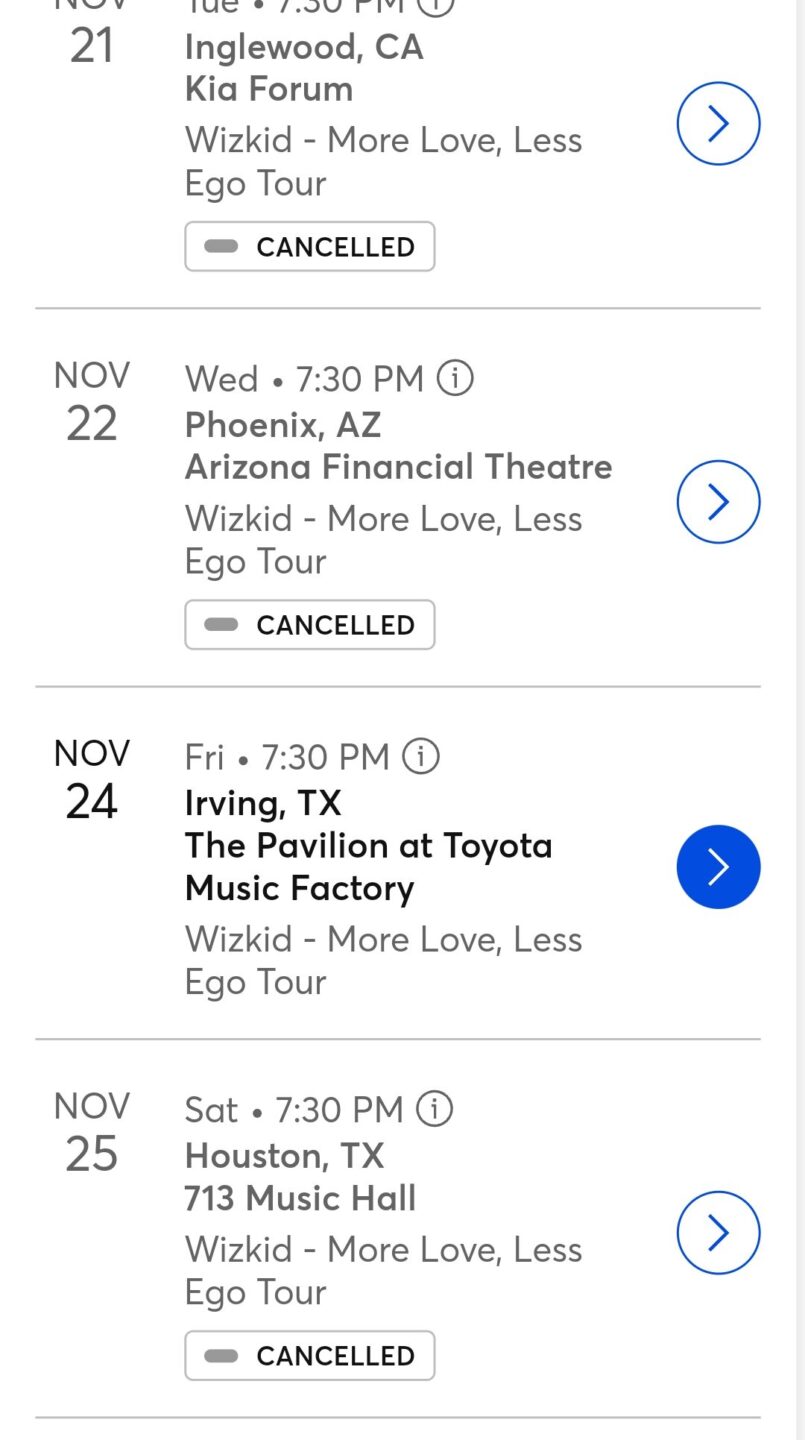Show info icon for Inglewood 7:30 PM

pos(435,5)
